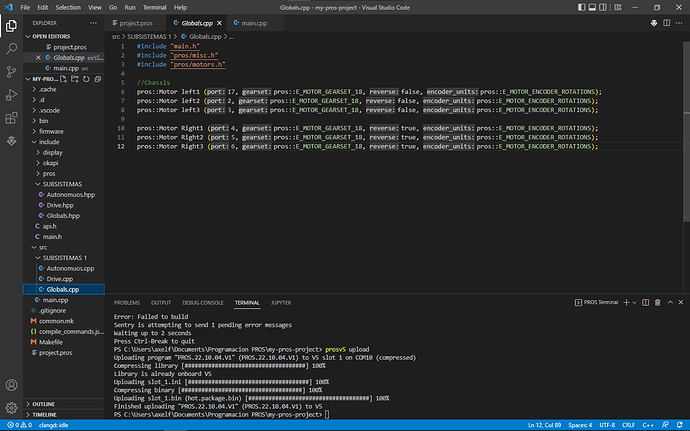Open the File menu
The width and height of the screenshot is (690, 431).
[x=26, y=7]
